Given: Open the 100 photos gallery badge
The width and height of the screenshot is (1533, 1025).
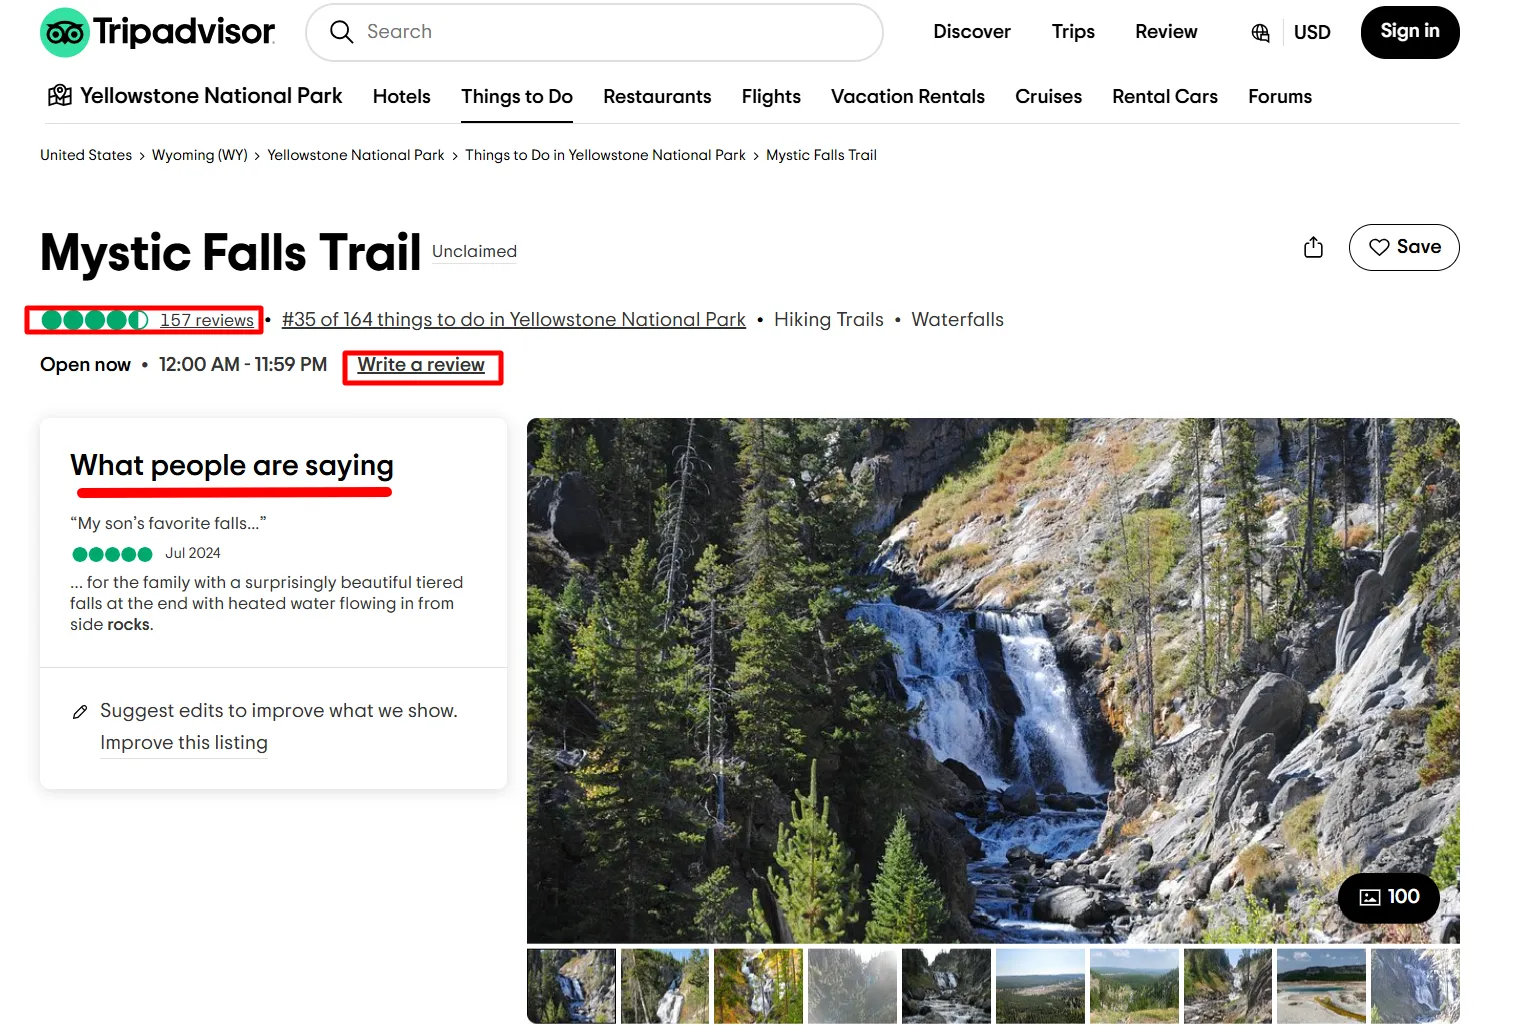Looking at the screenshot, I should 1388,897.
